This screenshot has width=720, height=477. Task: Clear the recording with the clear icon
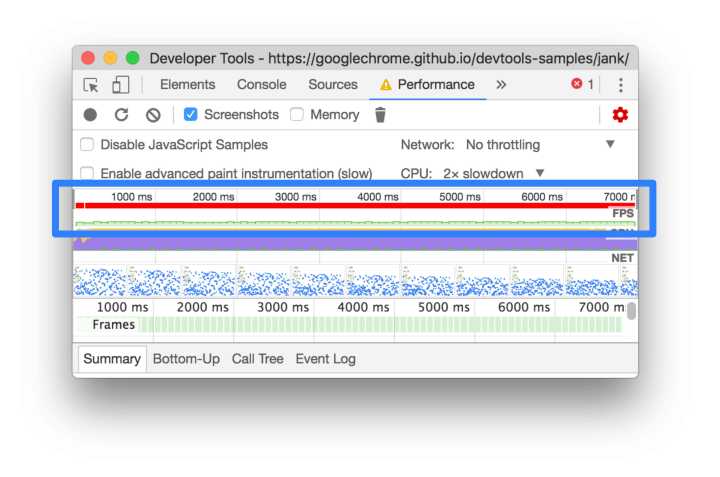point(153,115)
